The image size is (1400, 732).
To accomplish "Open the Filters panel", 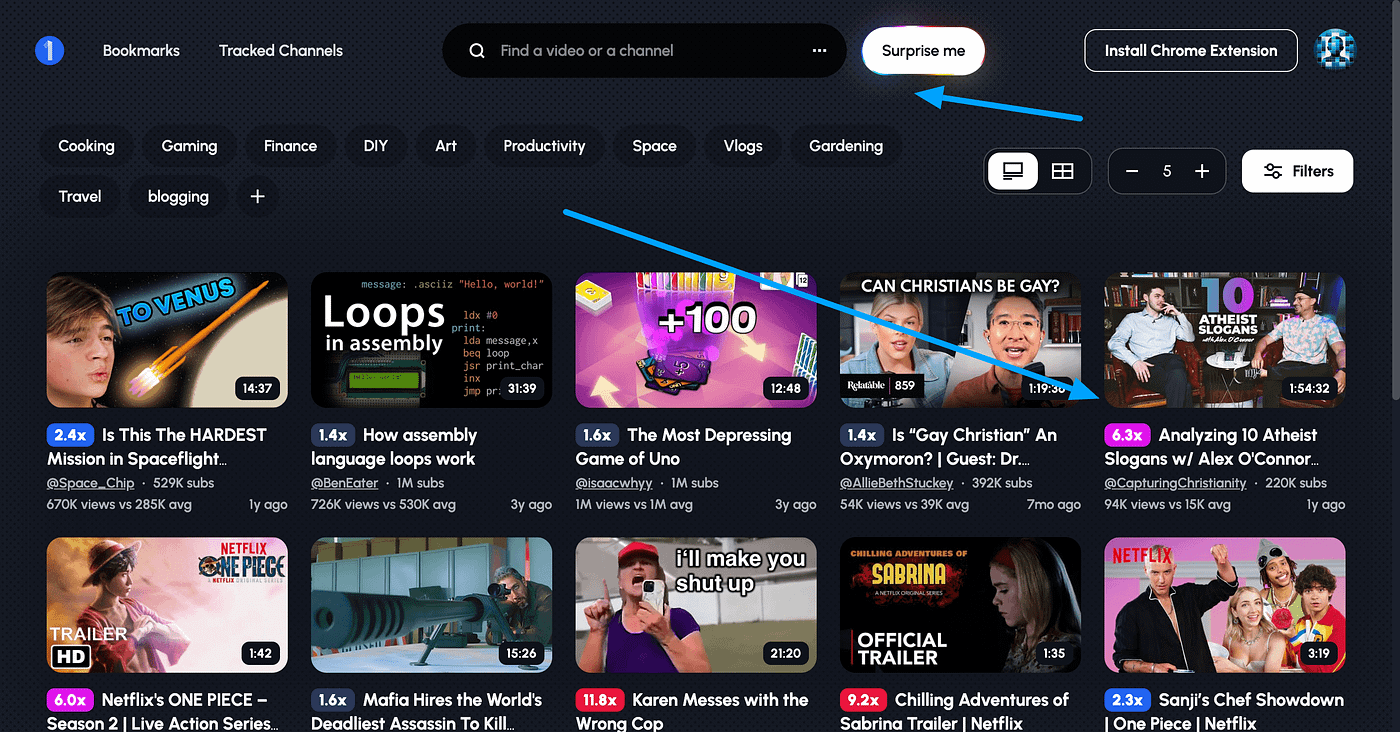I will 1297,171.
